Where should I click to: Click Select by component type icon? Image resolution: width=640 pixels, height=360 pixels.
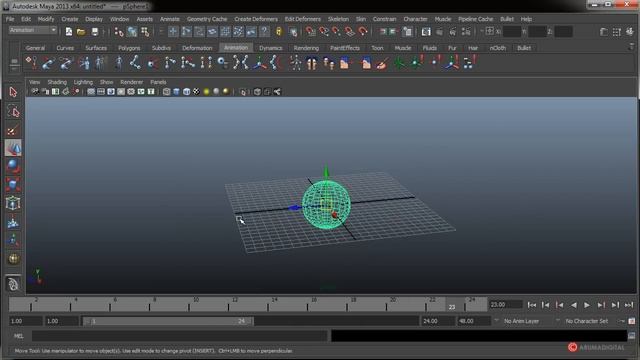tap(145, 31)
